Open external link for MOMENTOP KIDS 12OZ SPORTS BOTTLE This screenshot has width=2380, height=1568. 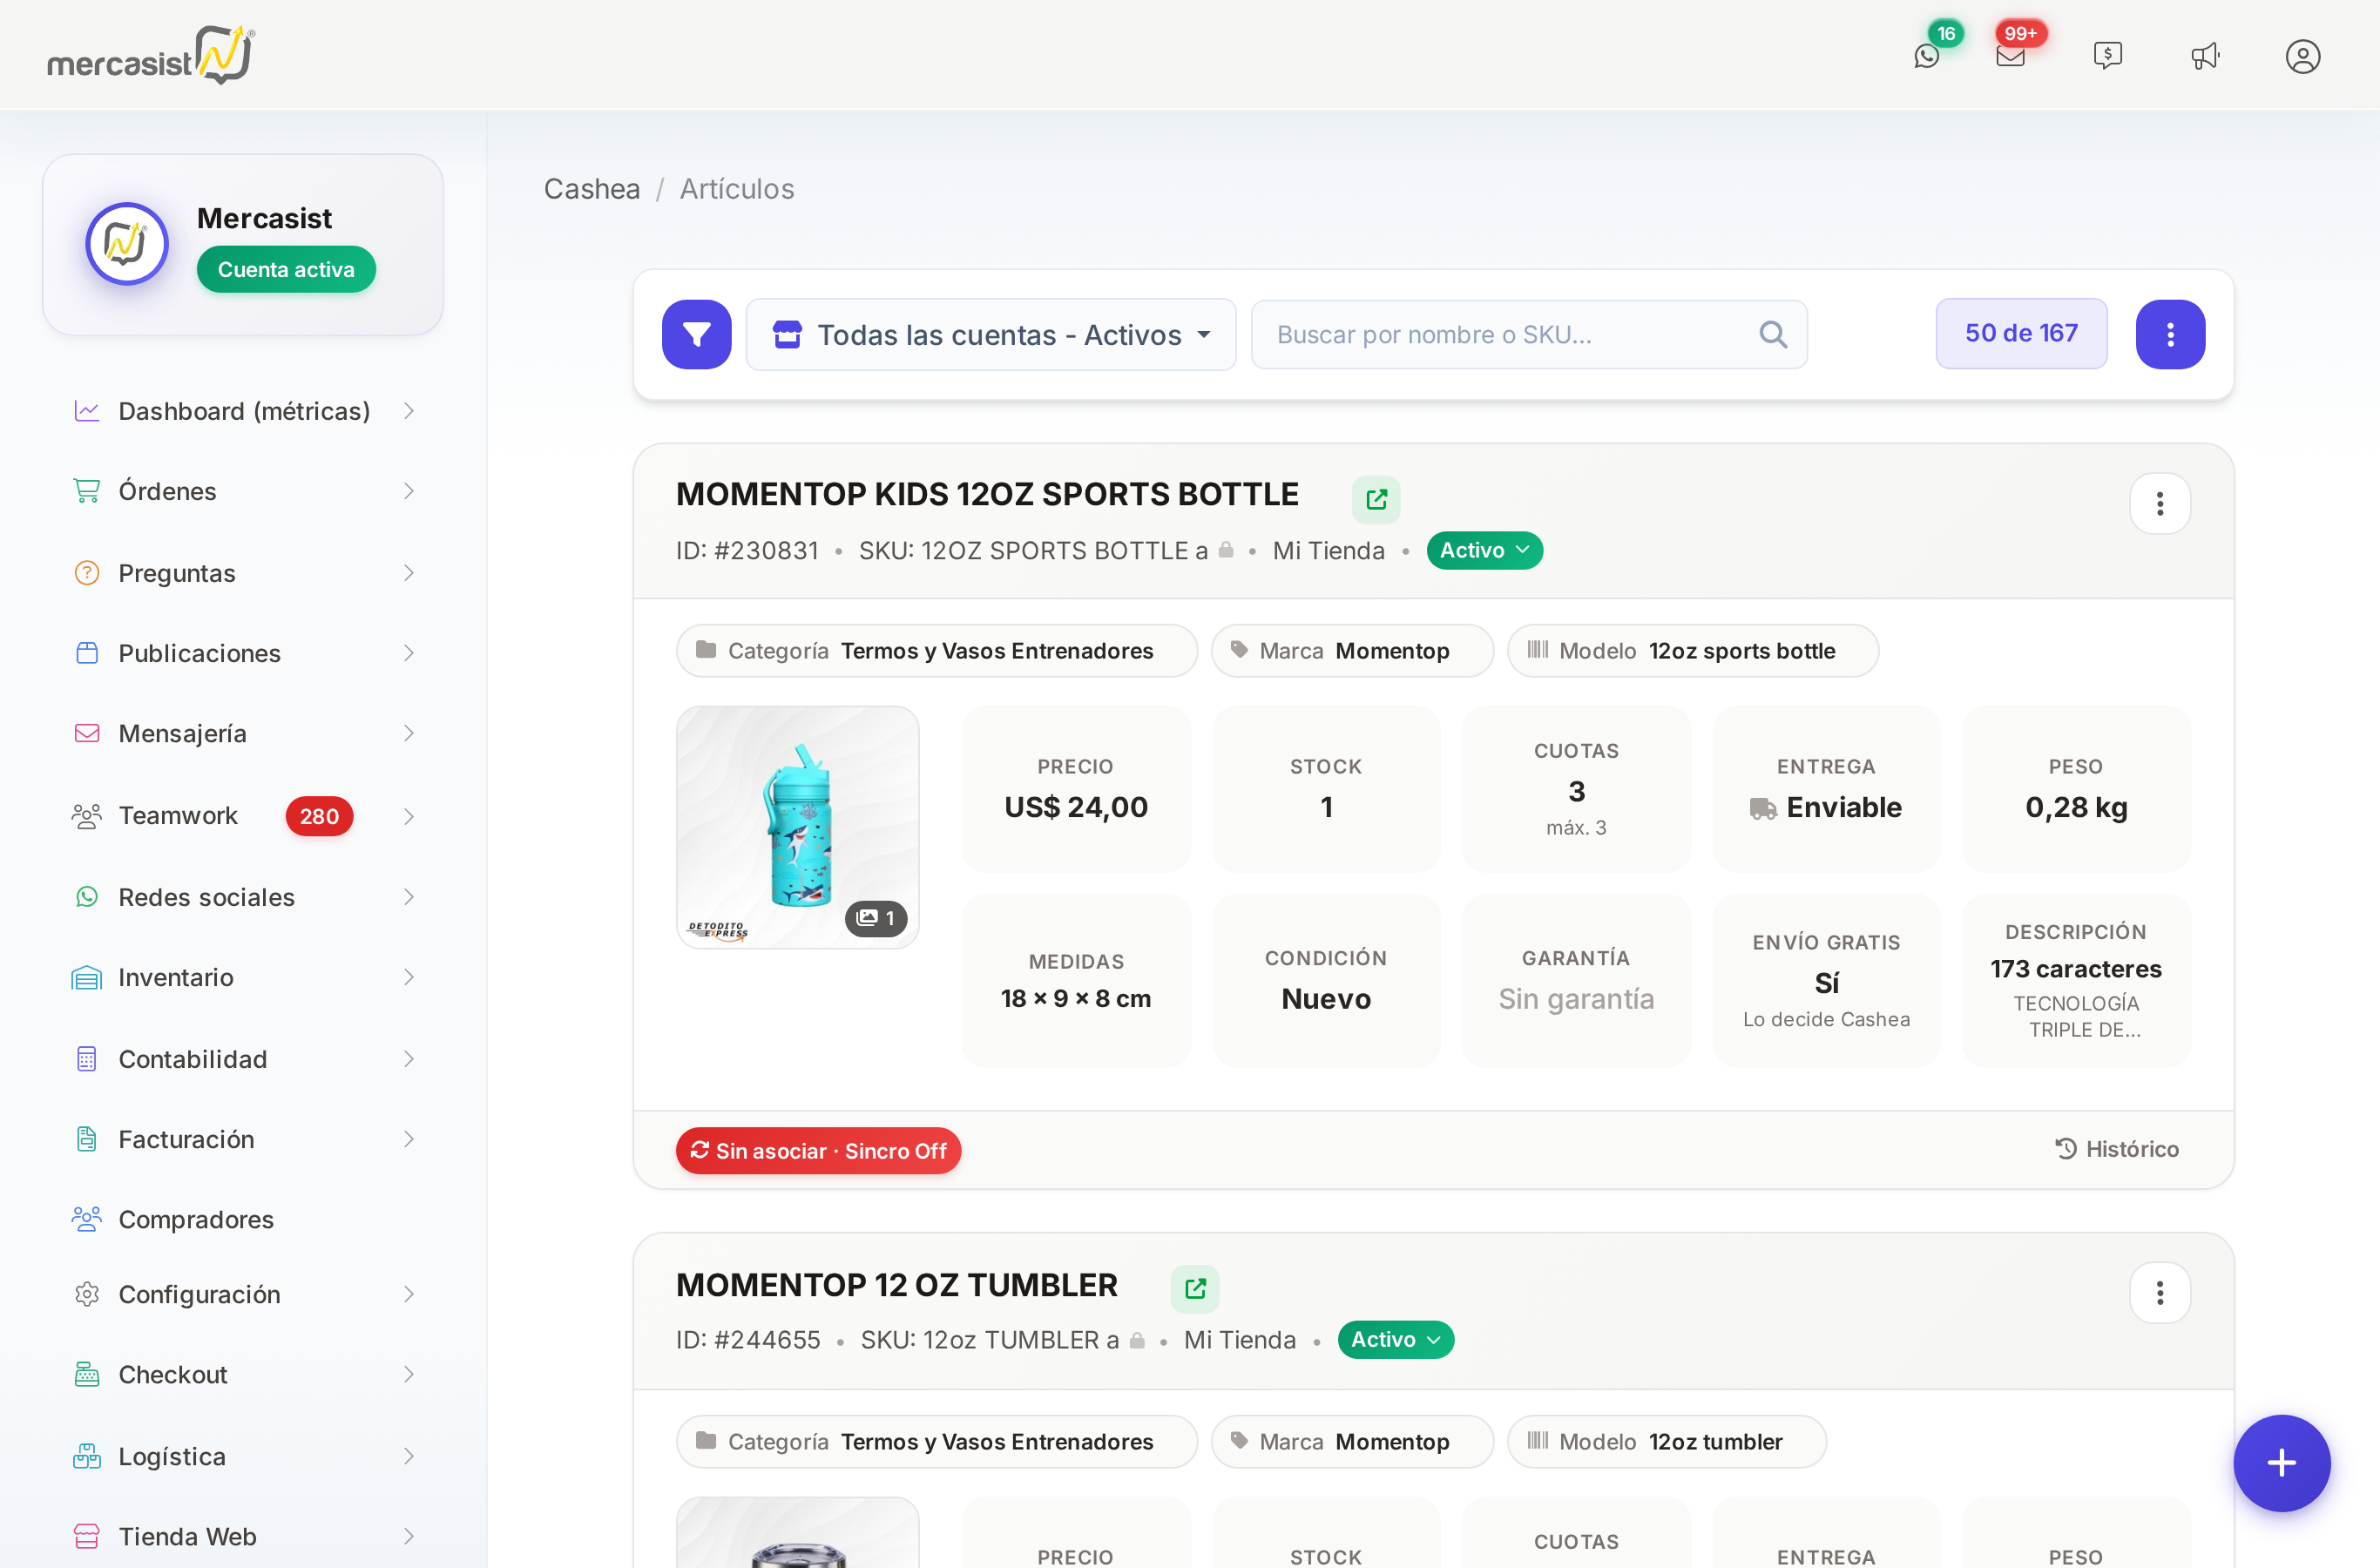point(1376,499)
